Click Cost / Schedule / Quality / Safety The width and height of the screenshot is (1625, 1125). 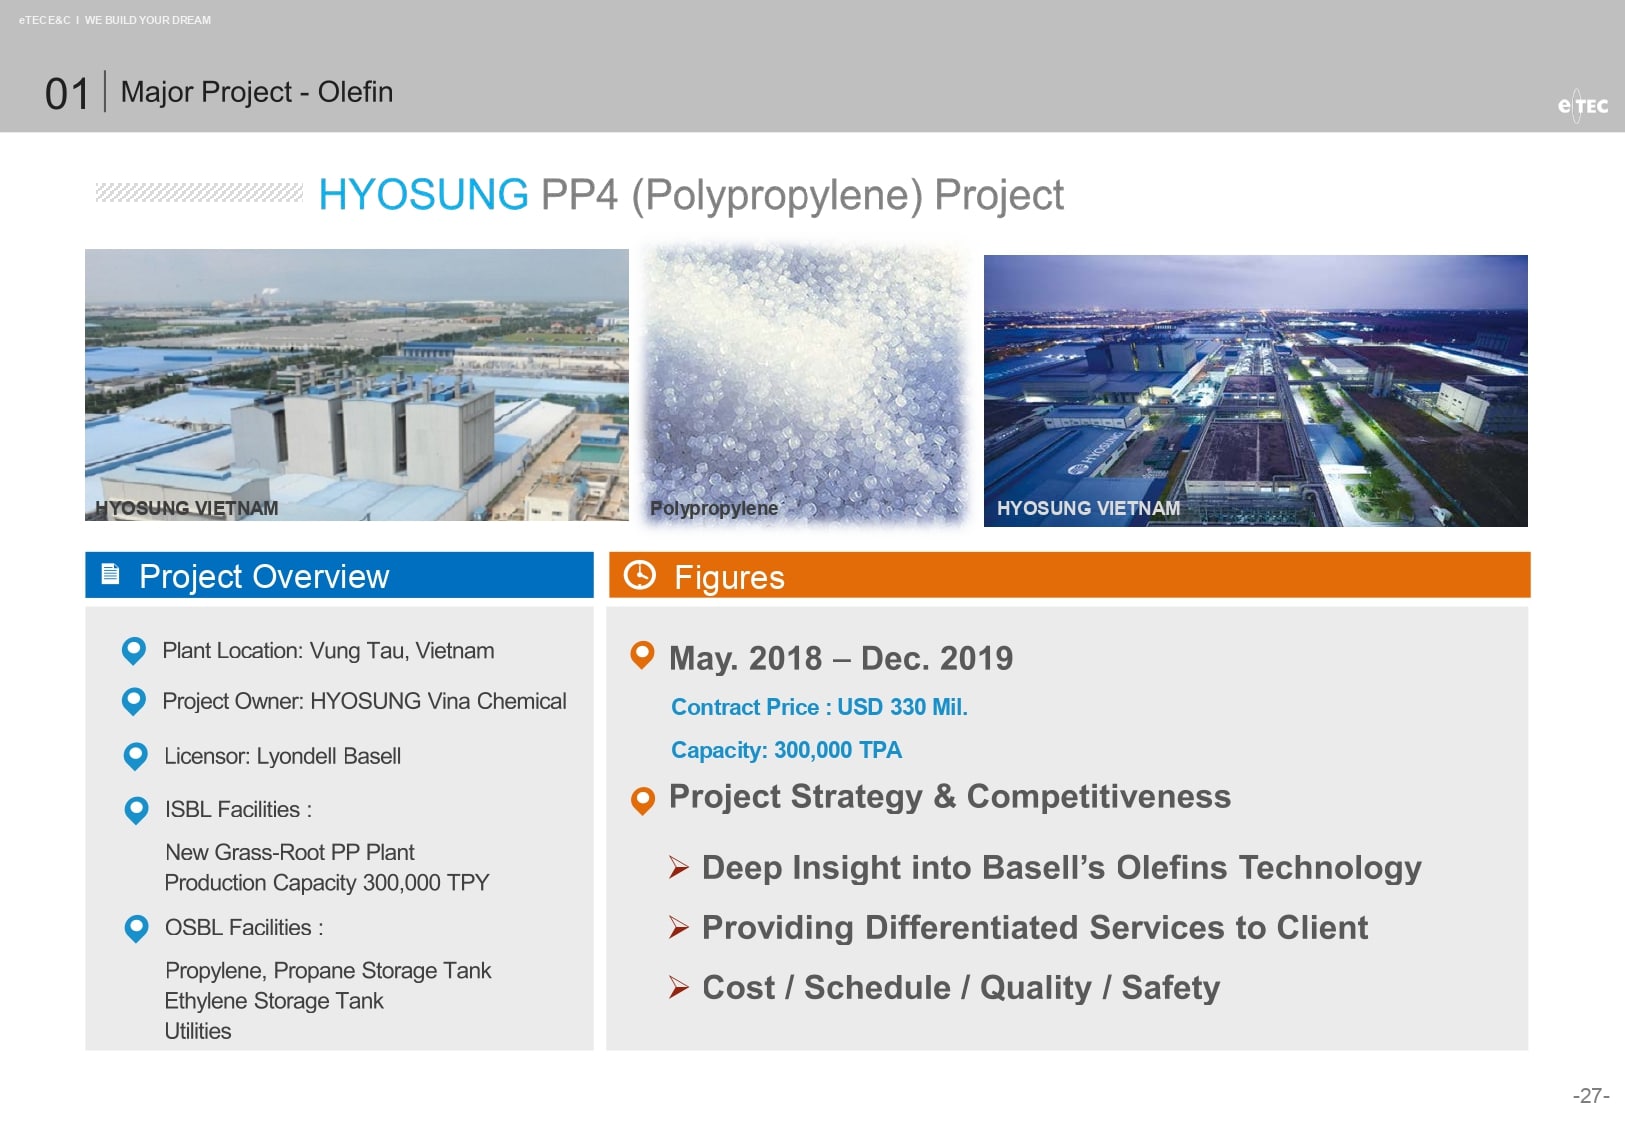961,988
